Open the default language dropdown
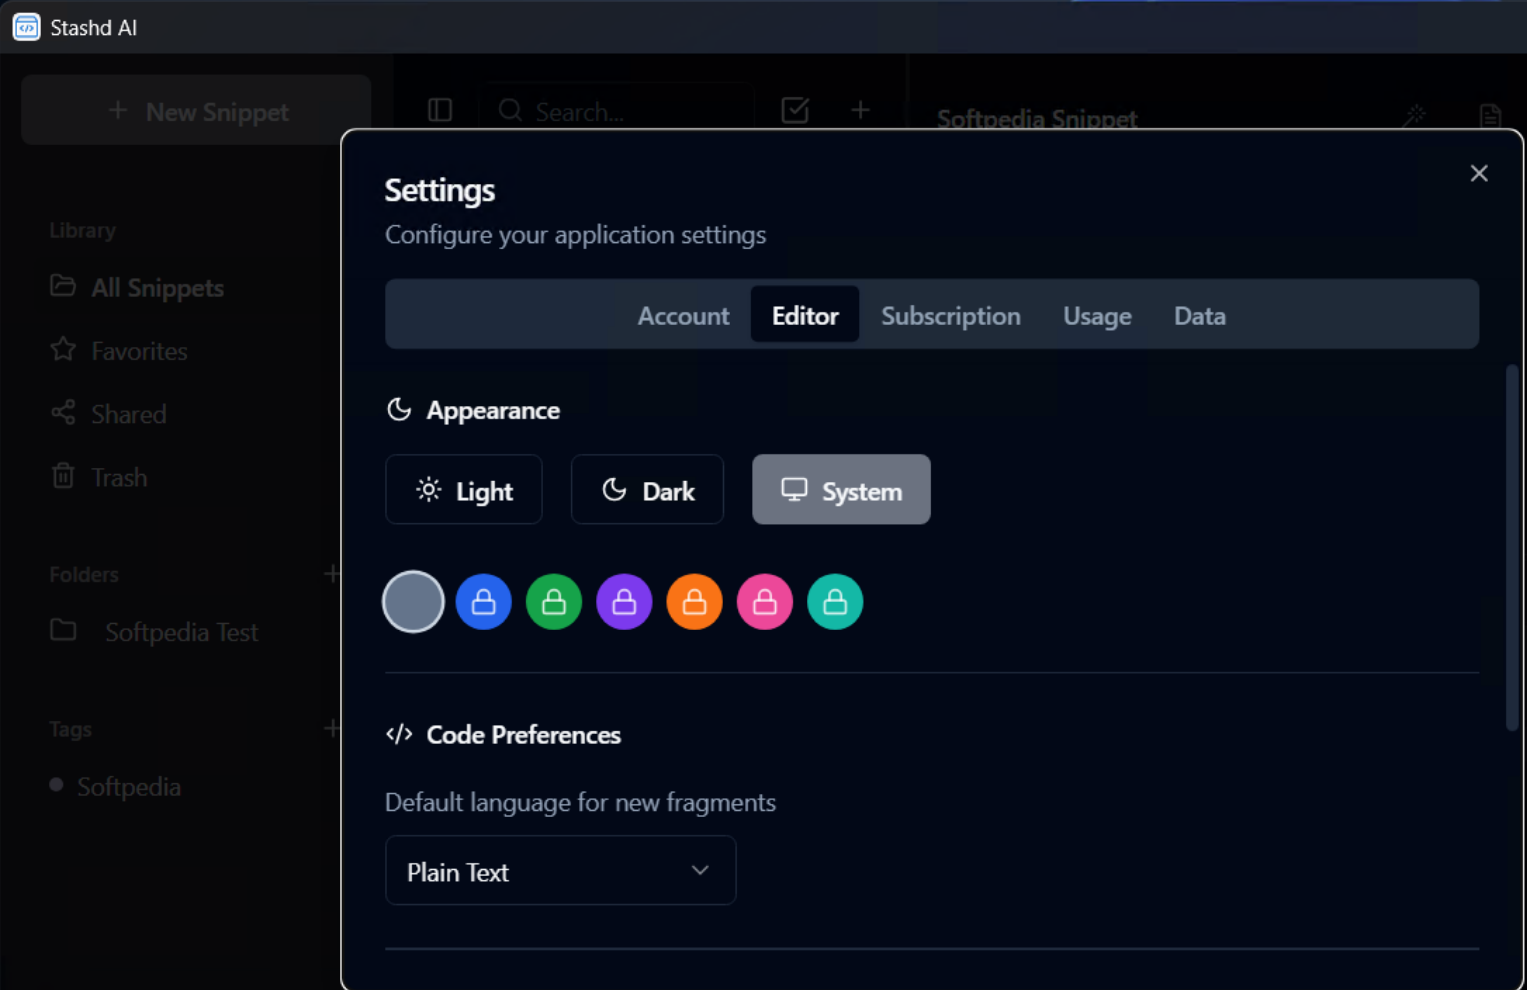This screenshot has height=990, width=1527. click(x=560, y=870)
